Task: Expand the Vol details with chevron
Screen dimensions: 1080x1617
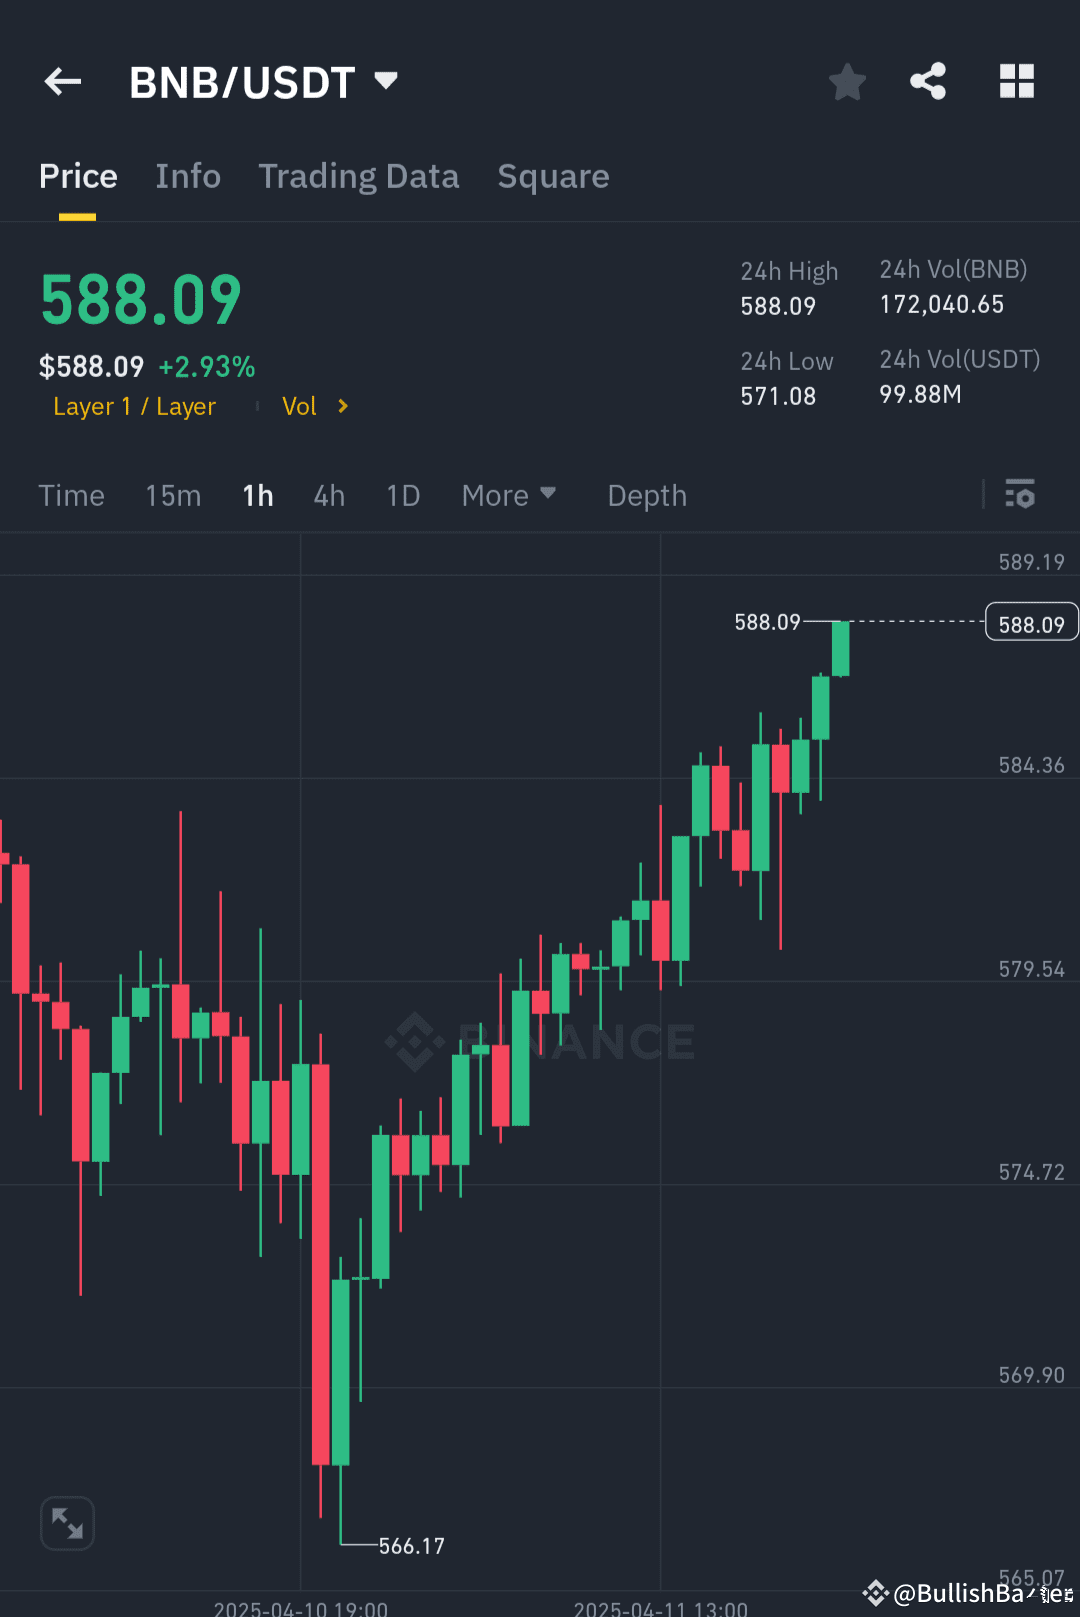Action: pyautogui.click(x=341, y=406)
